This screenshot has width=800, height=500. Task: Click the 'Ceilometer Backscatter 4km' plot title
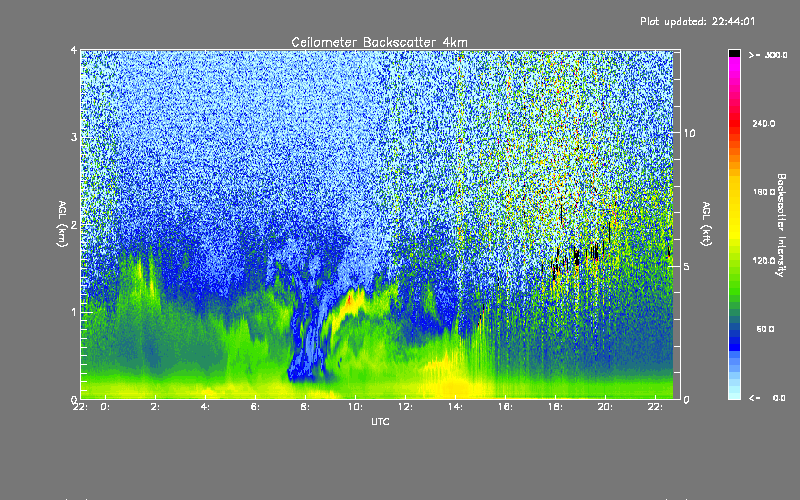pyautogui.click(x=379, y=42)
